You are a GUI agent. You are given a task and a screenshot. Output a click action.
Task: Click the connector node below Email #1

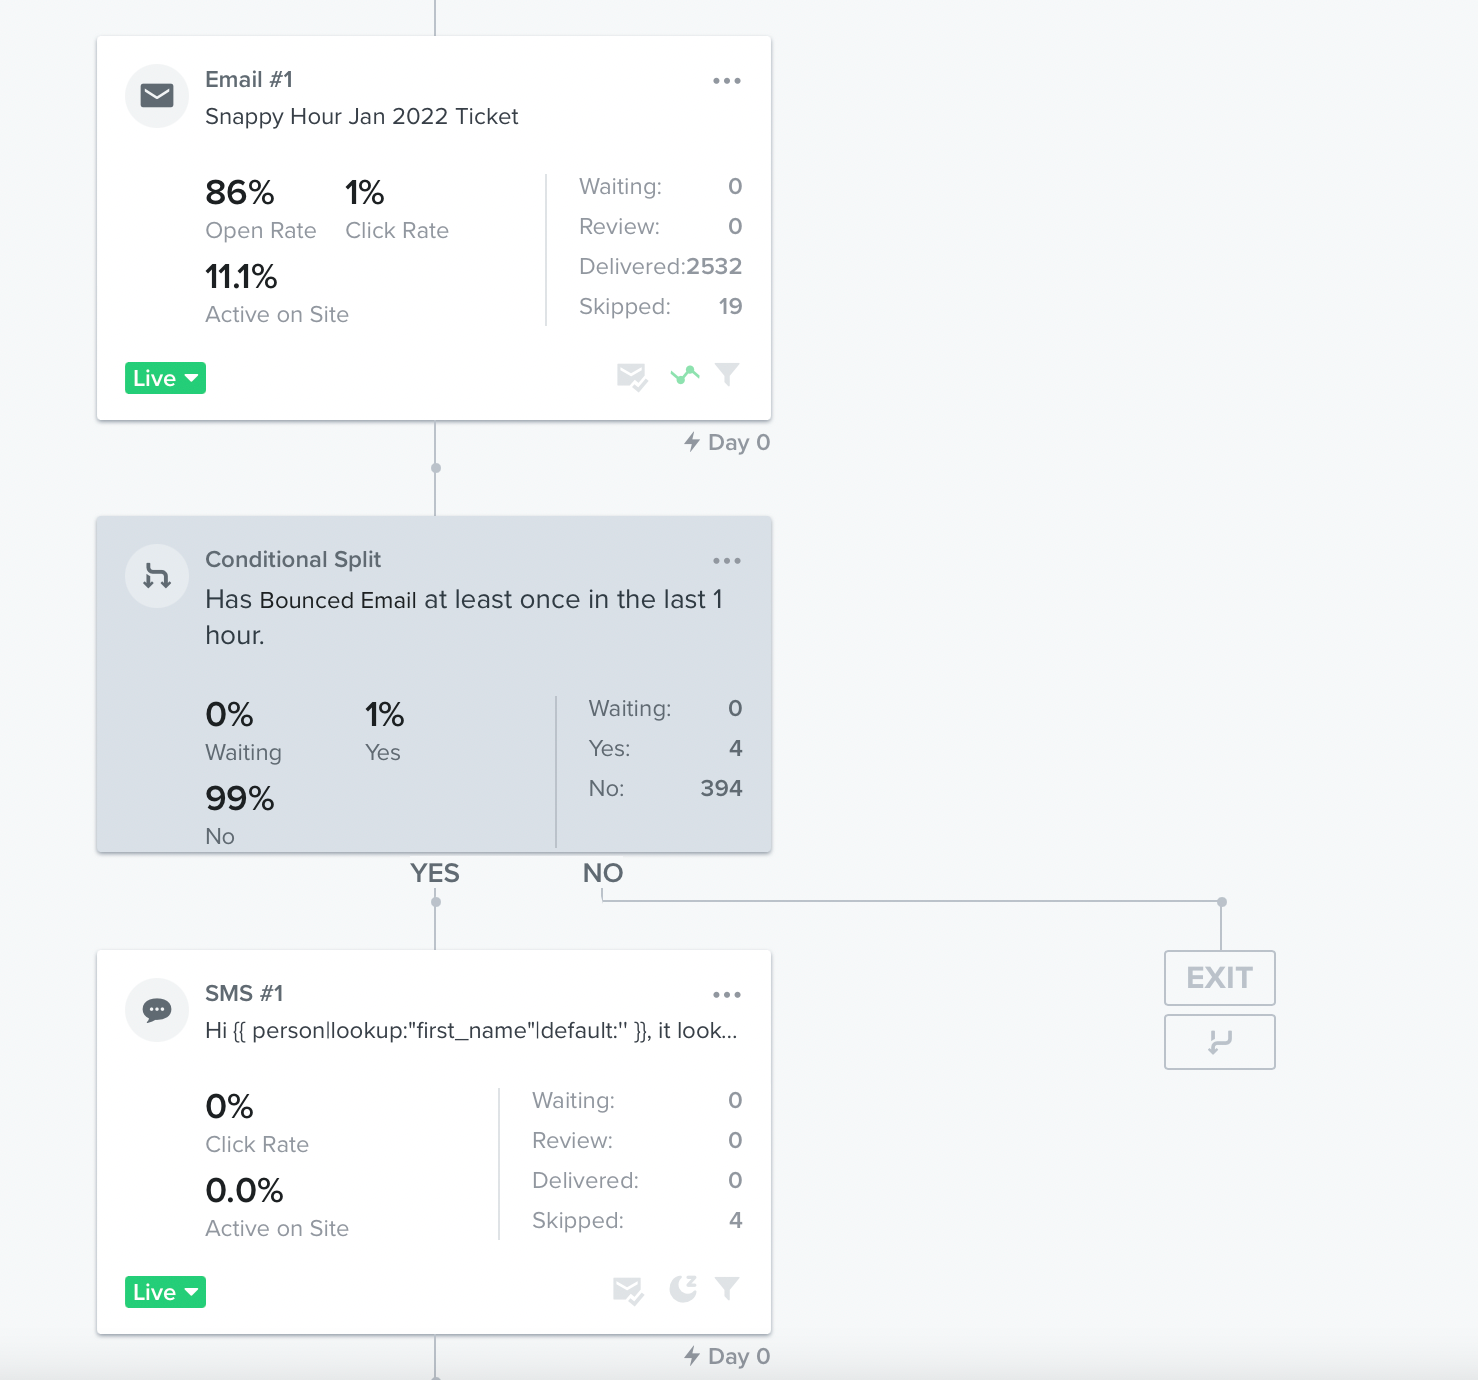pos(436,468)
